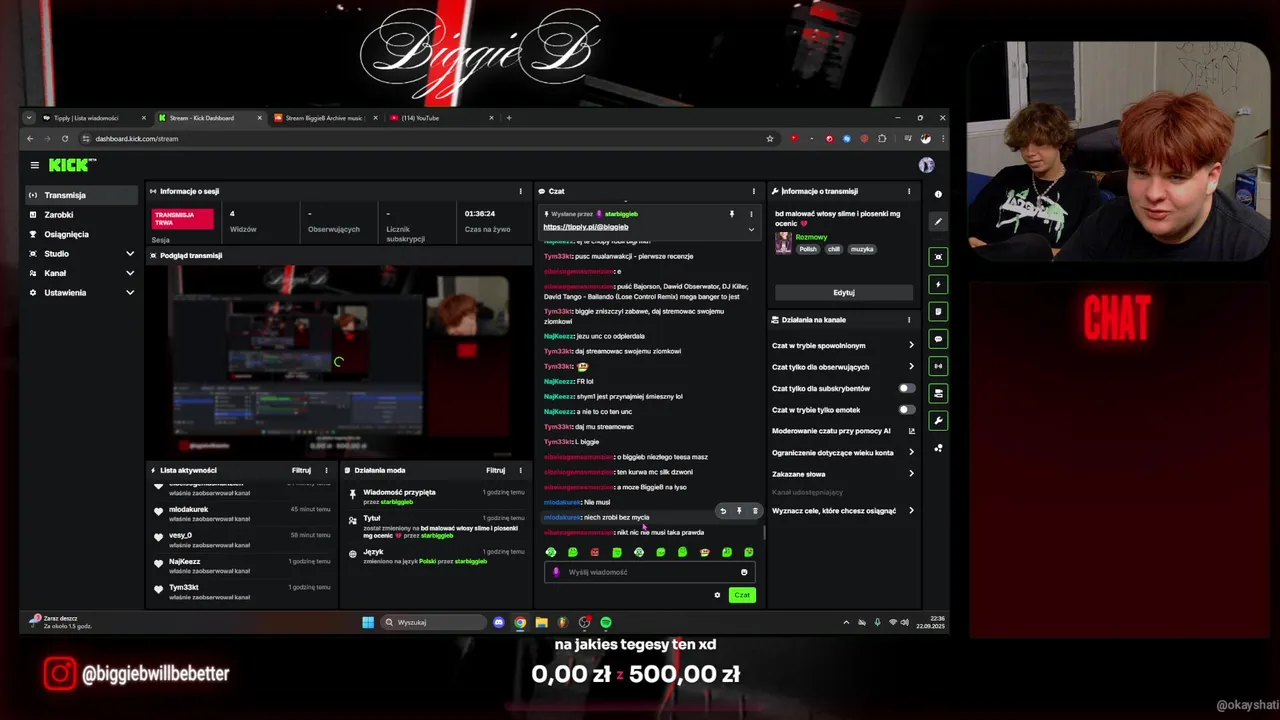Screen dimensions: 1280x720
Task: Click the Rozmowy category link
Action: pyautogui.click(x=811, y=237)
